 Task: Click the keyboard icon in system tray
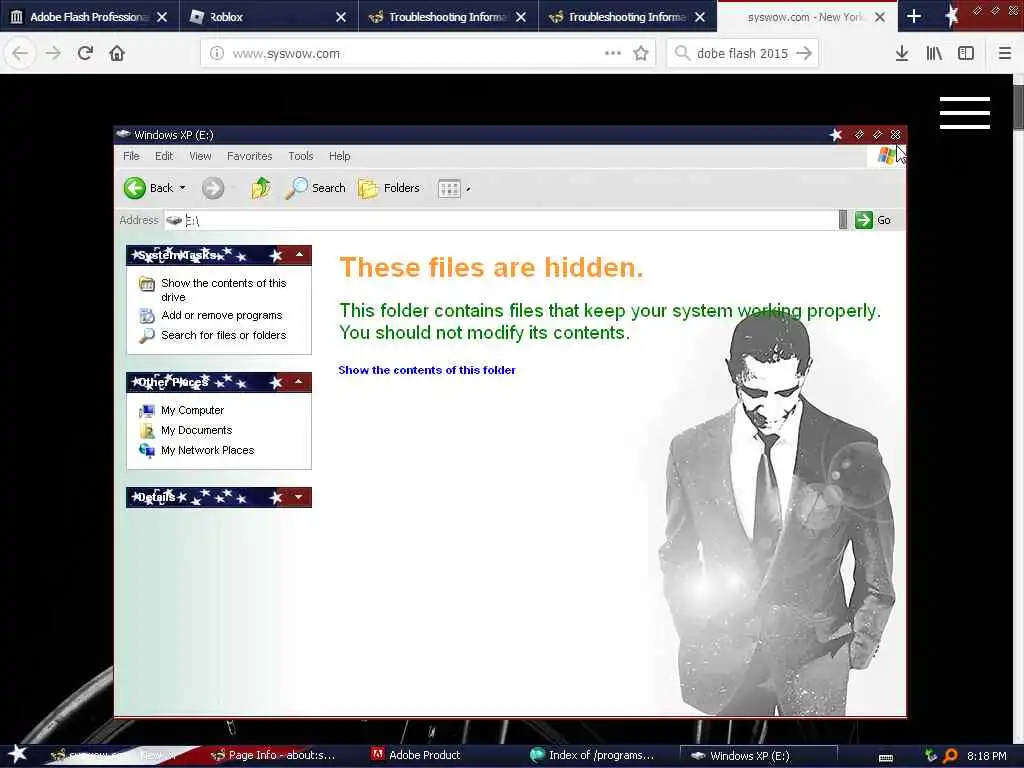tap(886, 757)
